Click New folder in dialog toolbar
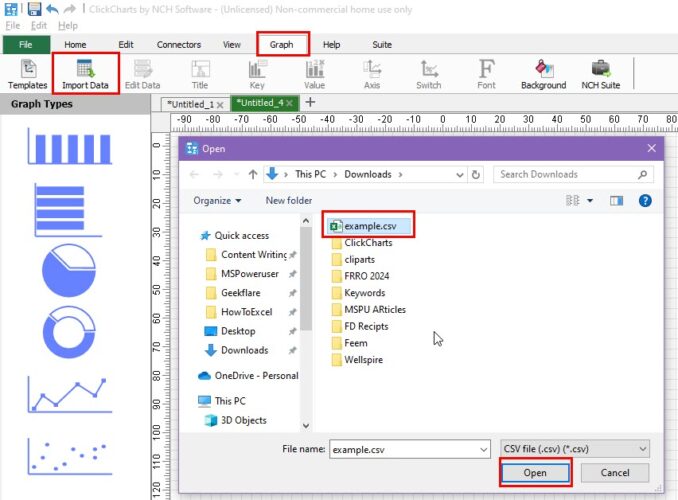Screen dimensions: 678x500 pos(289,201)
